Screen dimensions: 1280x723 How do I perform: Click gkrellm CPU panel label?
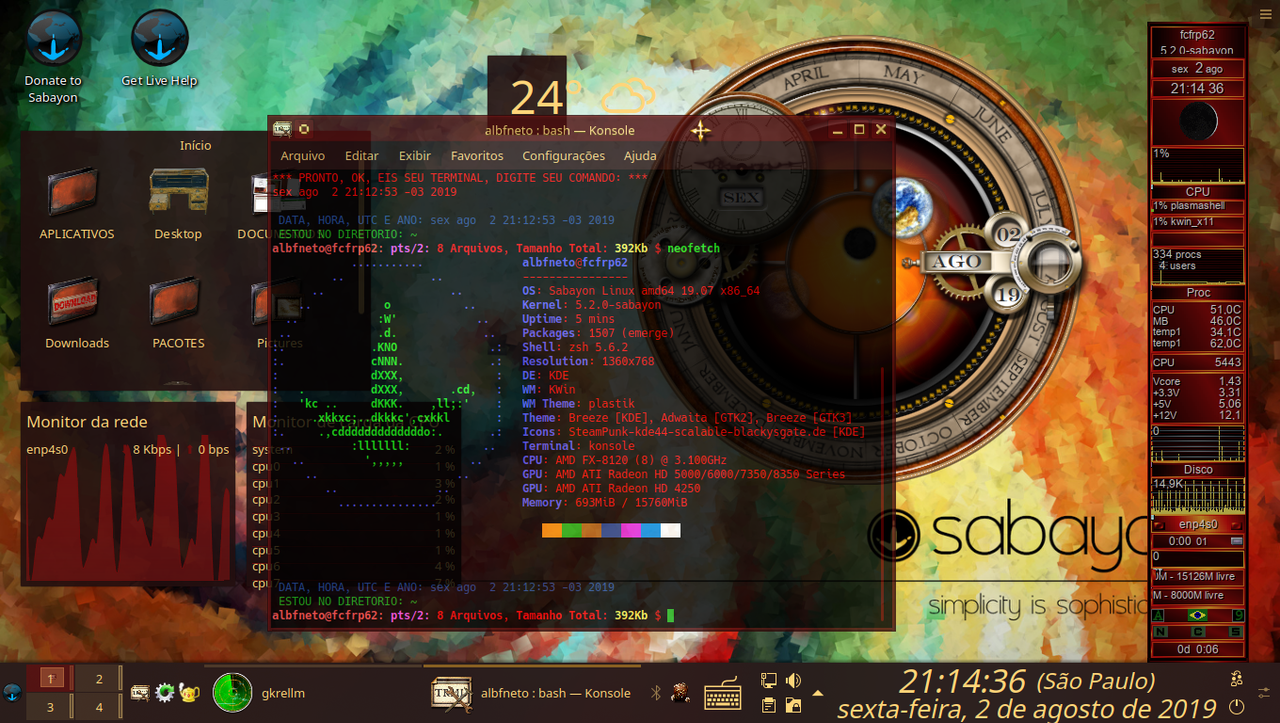(x=1197, y=191)
